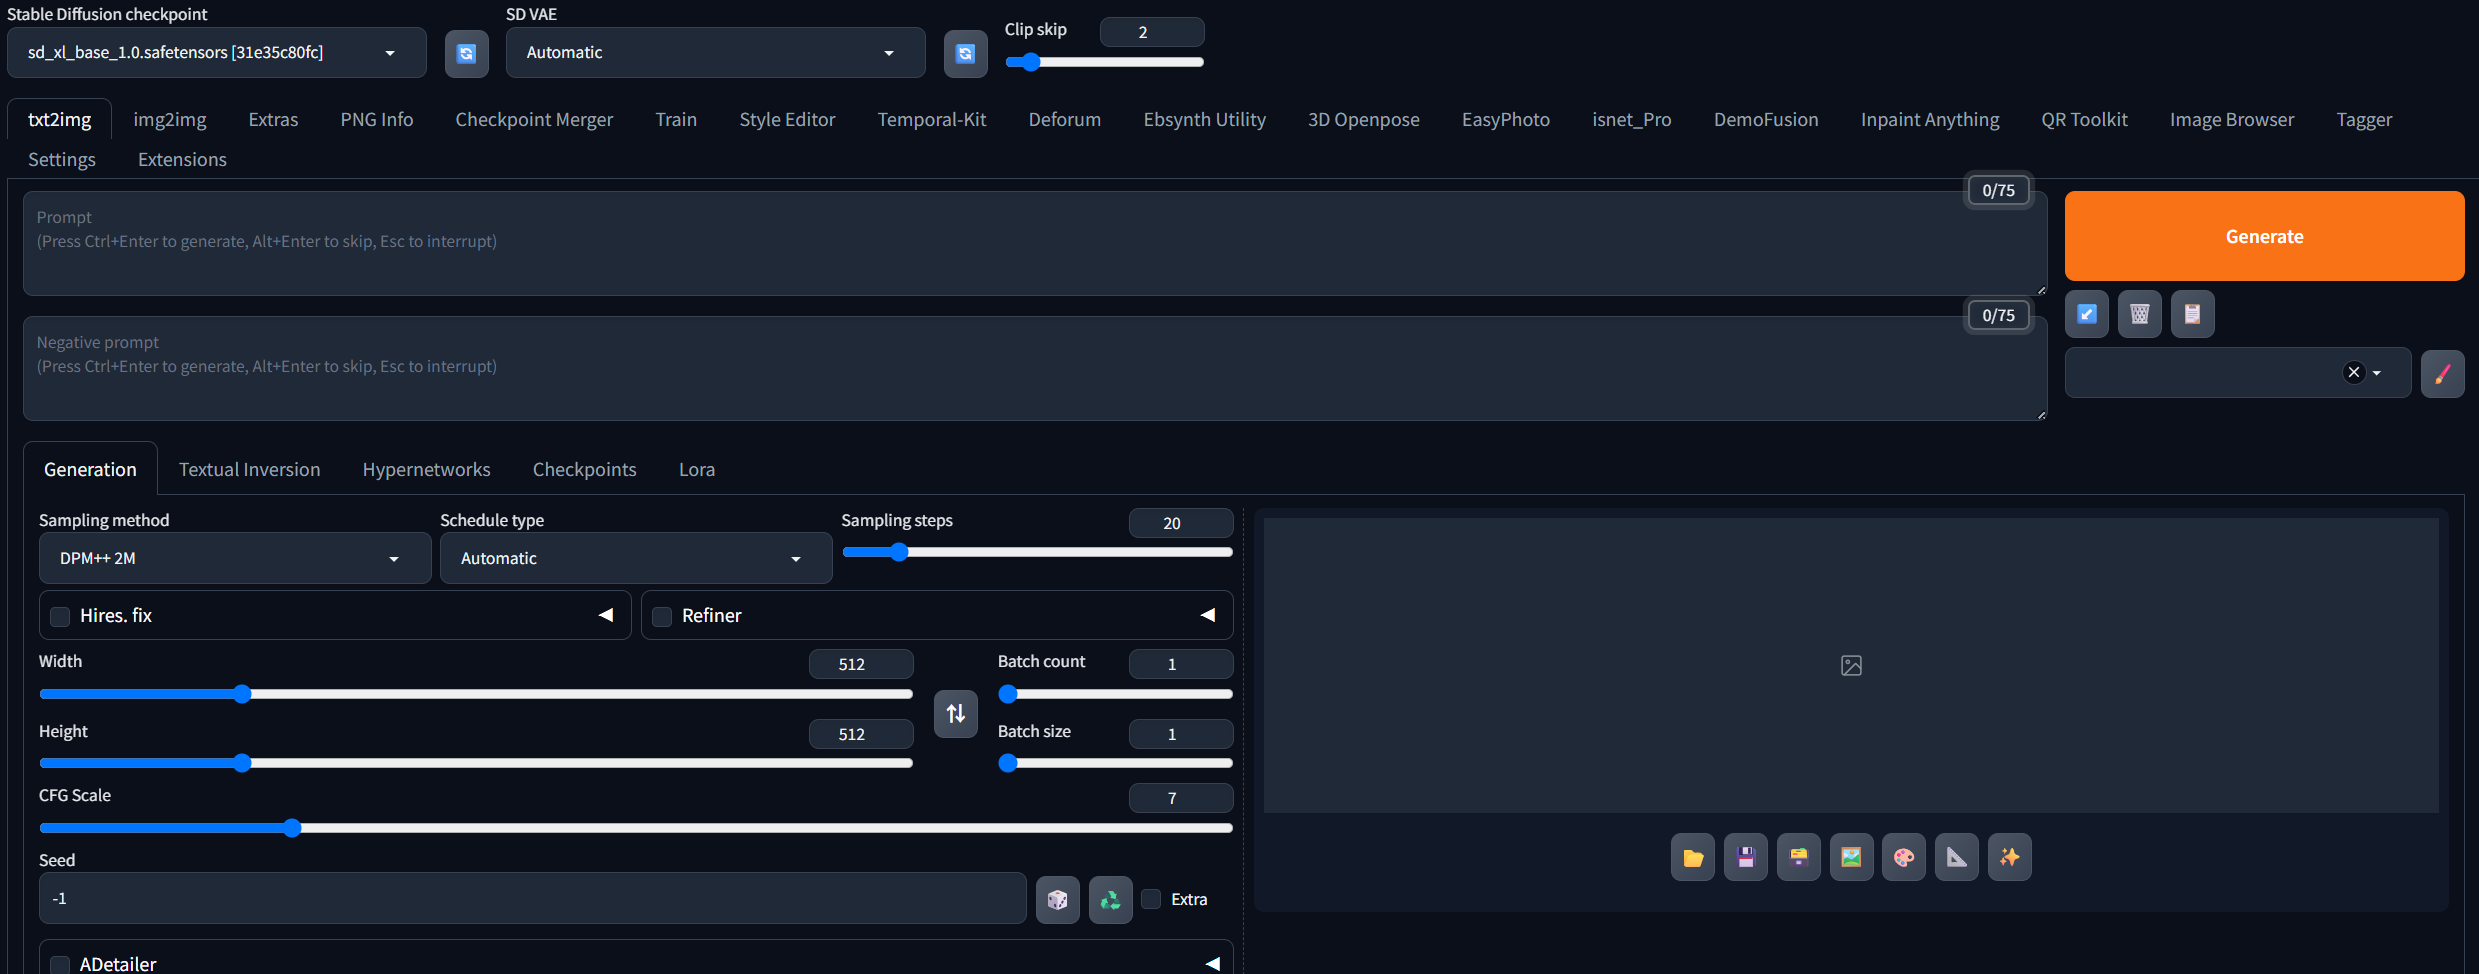Open images output folder icon

pyautogui.click(x=1693, y=857)
